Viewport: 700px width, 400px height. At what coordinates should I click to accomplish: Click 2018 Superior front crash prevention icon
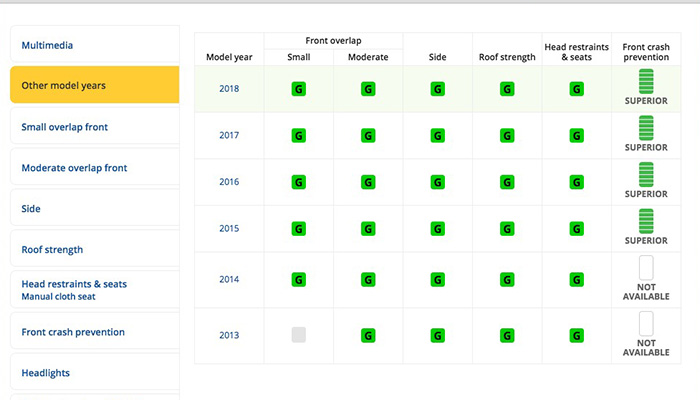646,81
